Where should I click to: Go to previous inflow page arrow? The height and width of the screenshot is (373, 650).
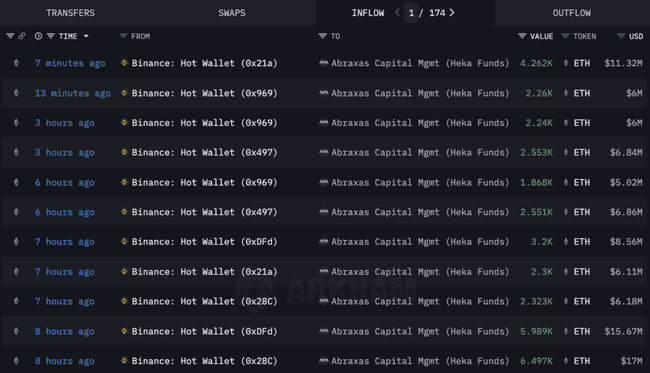397,13
